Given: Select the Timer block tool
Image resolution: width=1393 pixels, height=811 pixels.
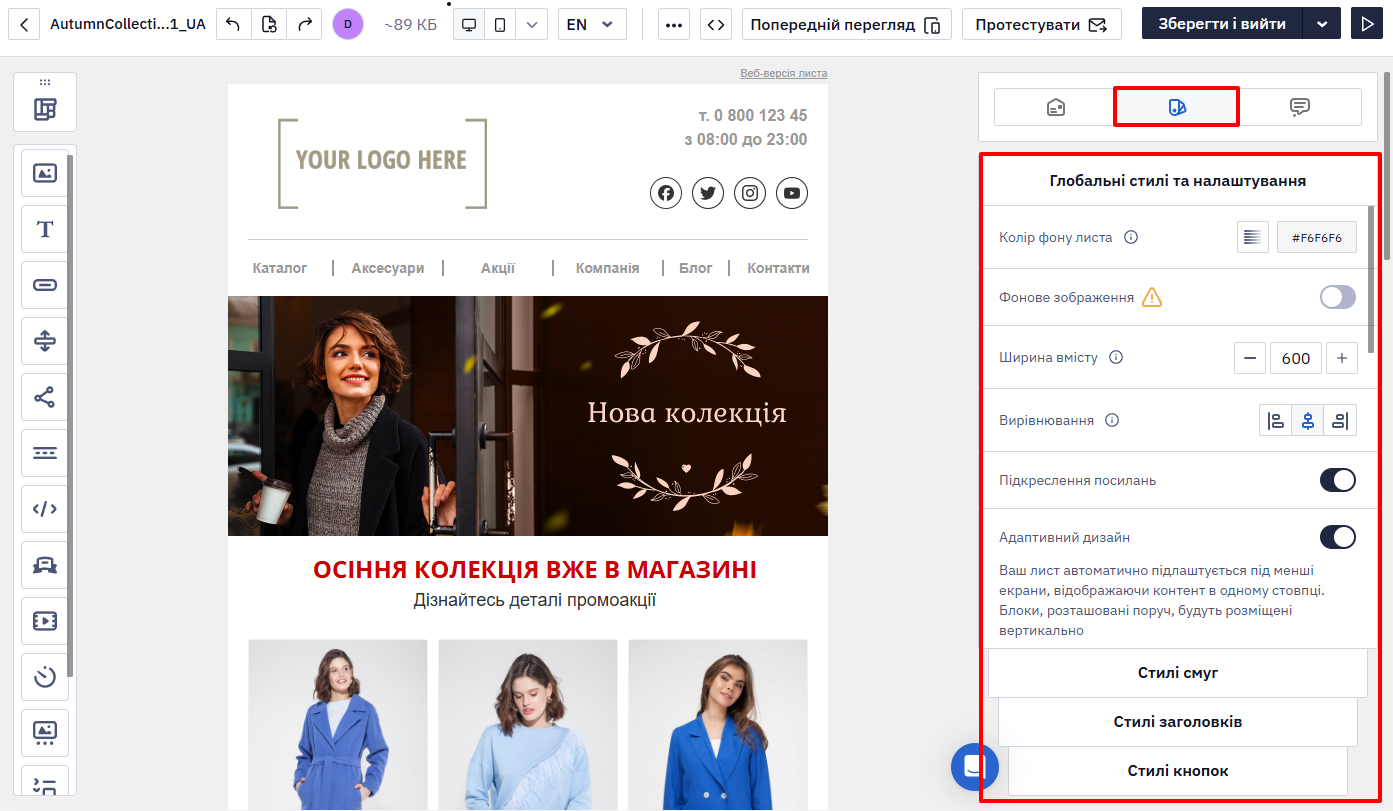Looking at the screenshot, I should point(45,677).
